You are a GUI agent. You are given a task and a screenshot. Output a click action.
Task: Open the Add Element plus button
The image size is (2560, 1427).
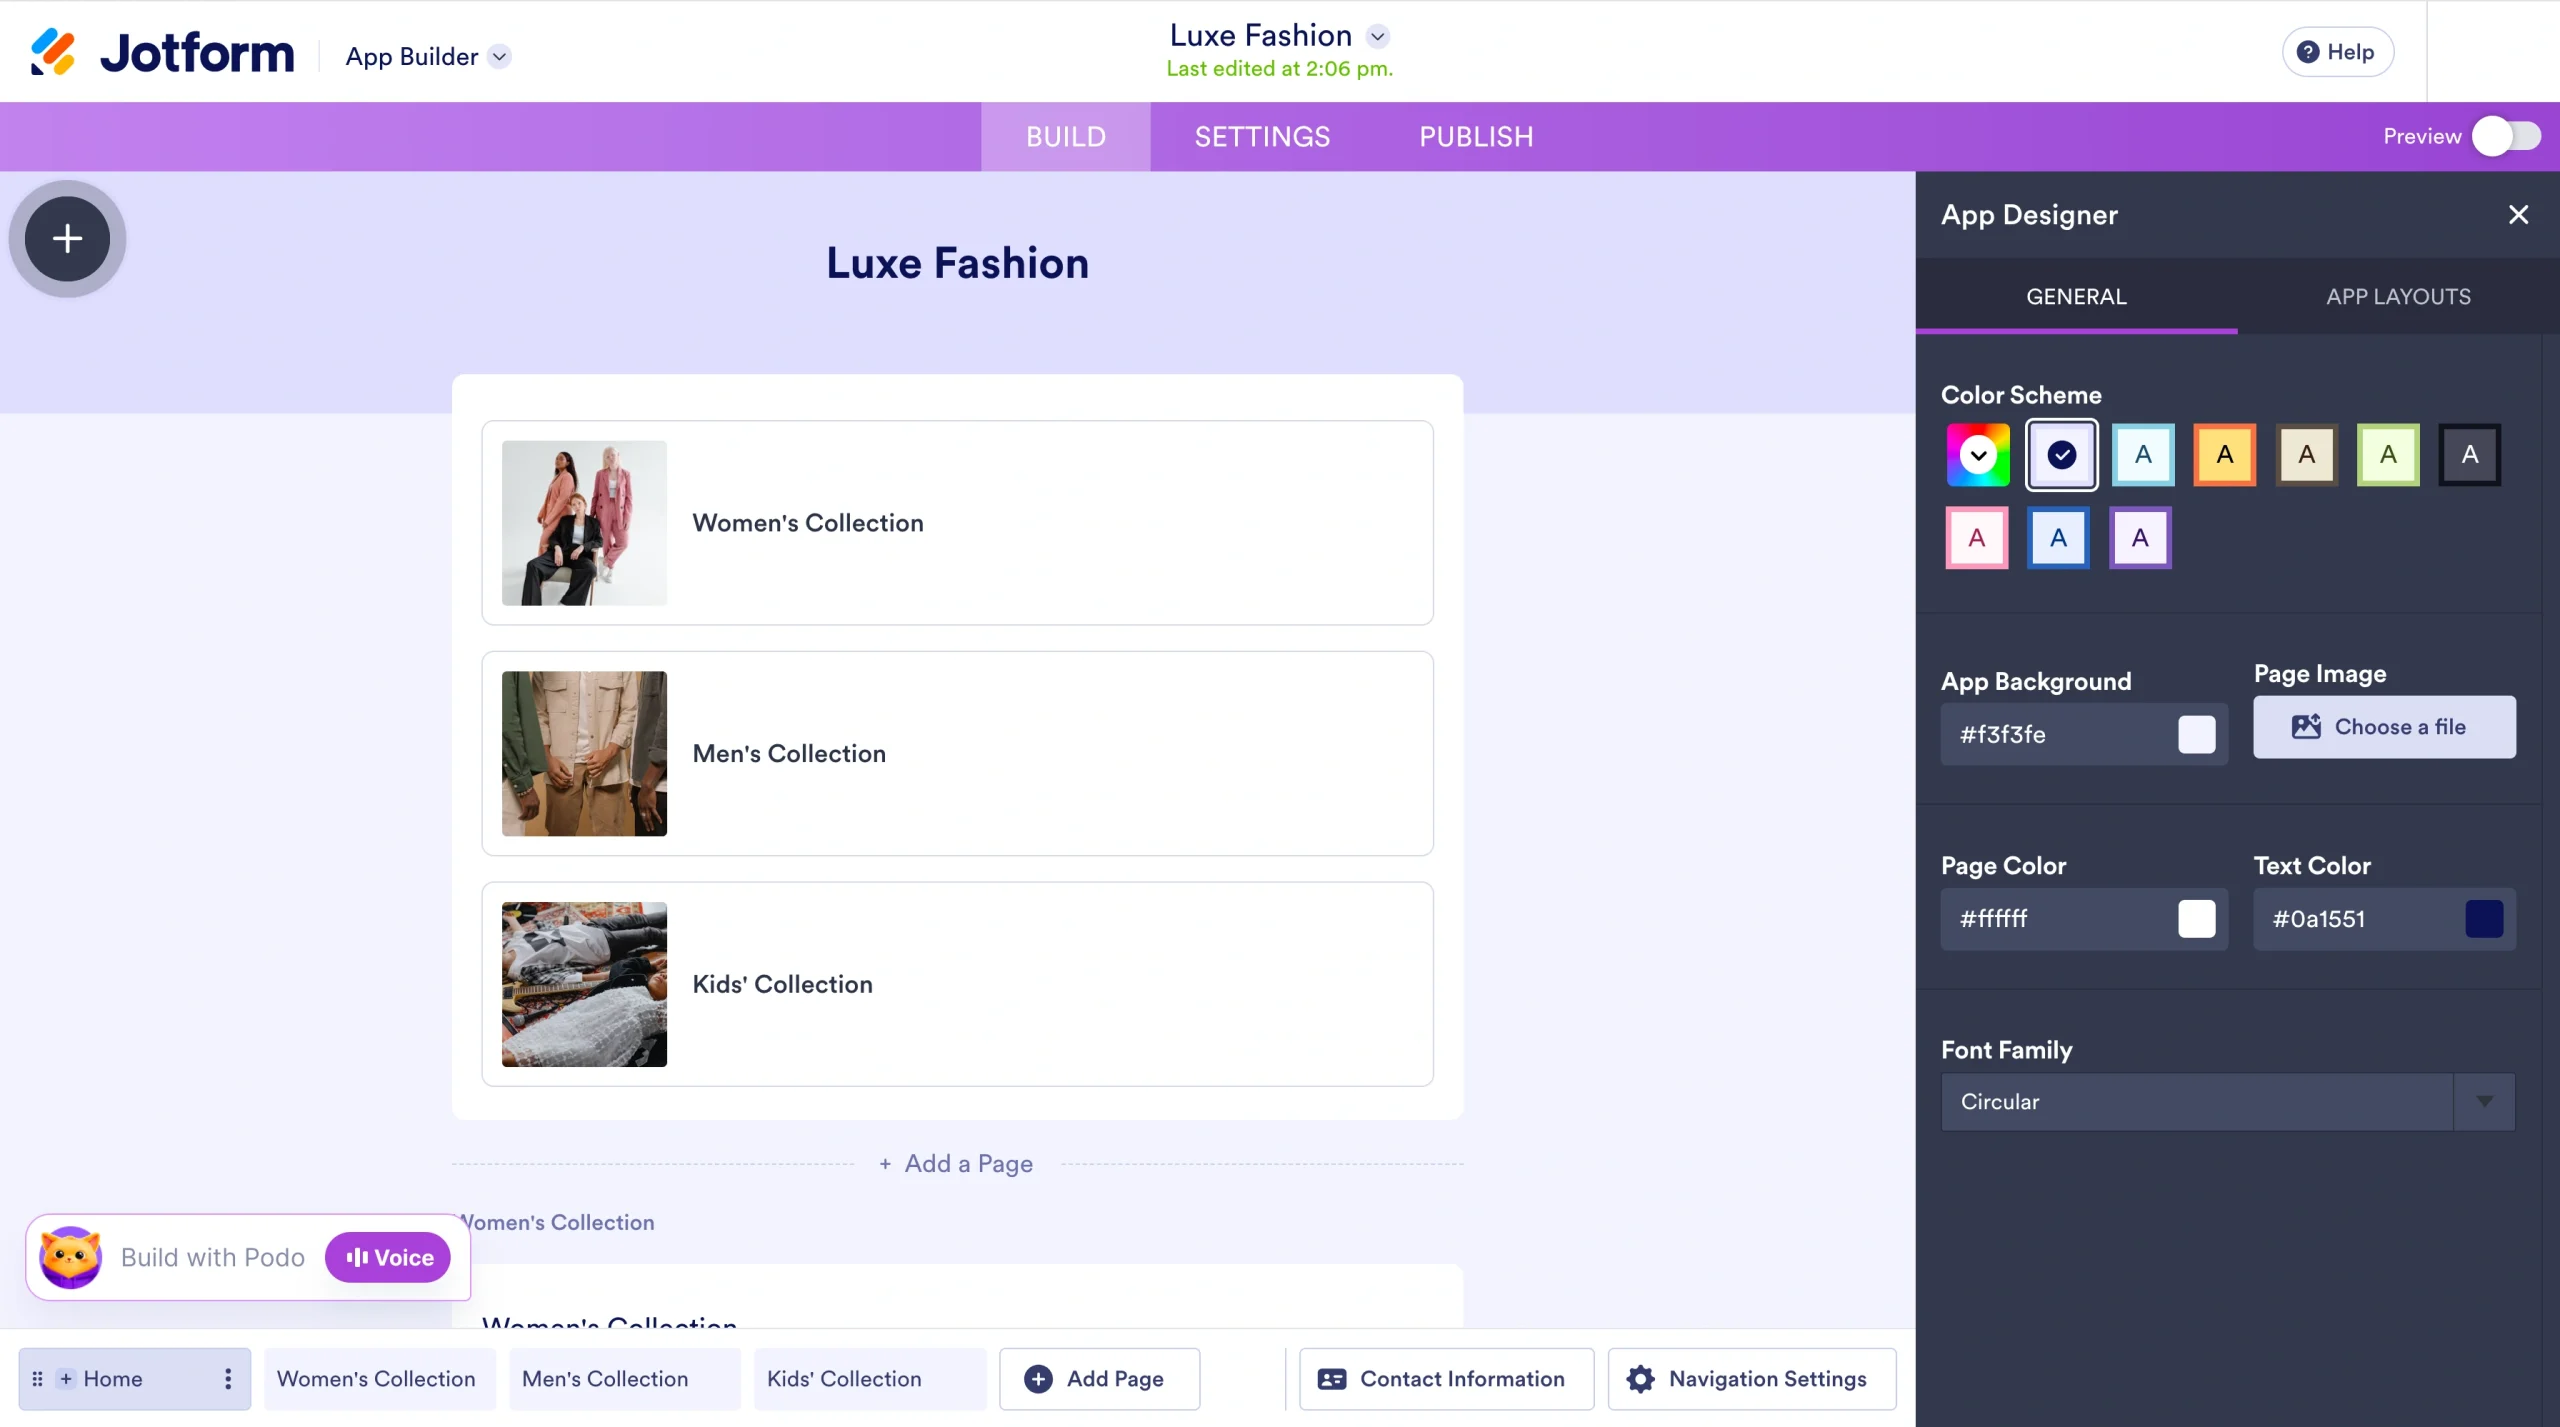pos(66,239)
